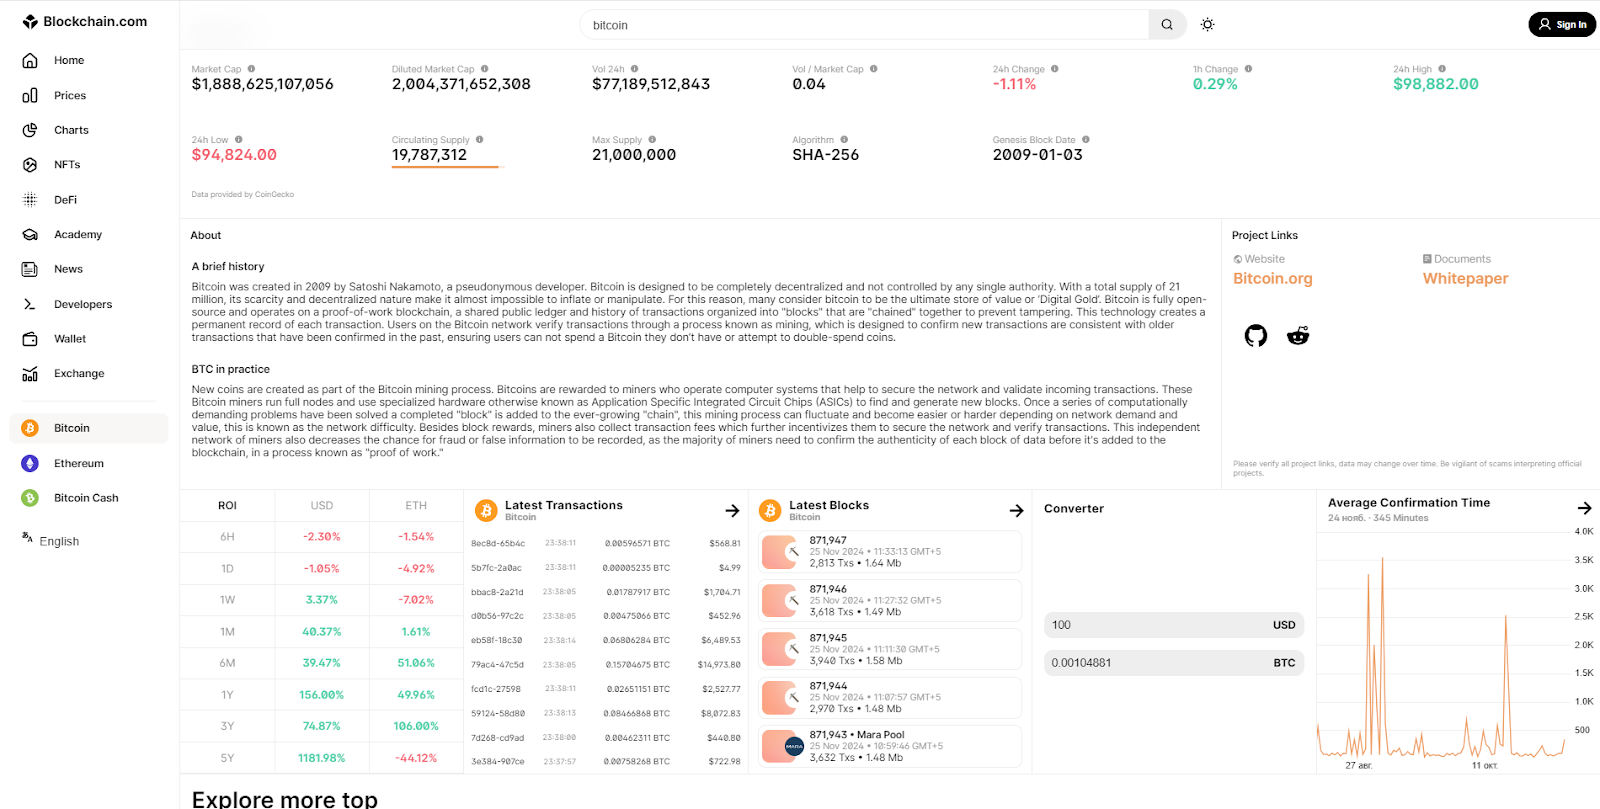Click the Blockchain.com logo
Image resolution: width=1600 pixels, height=809 pixels.
85,21
